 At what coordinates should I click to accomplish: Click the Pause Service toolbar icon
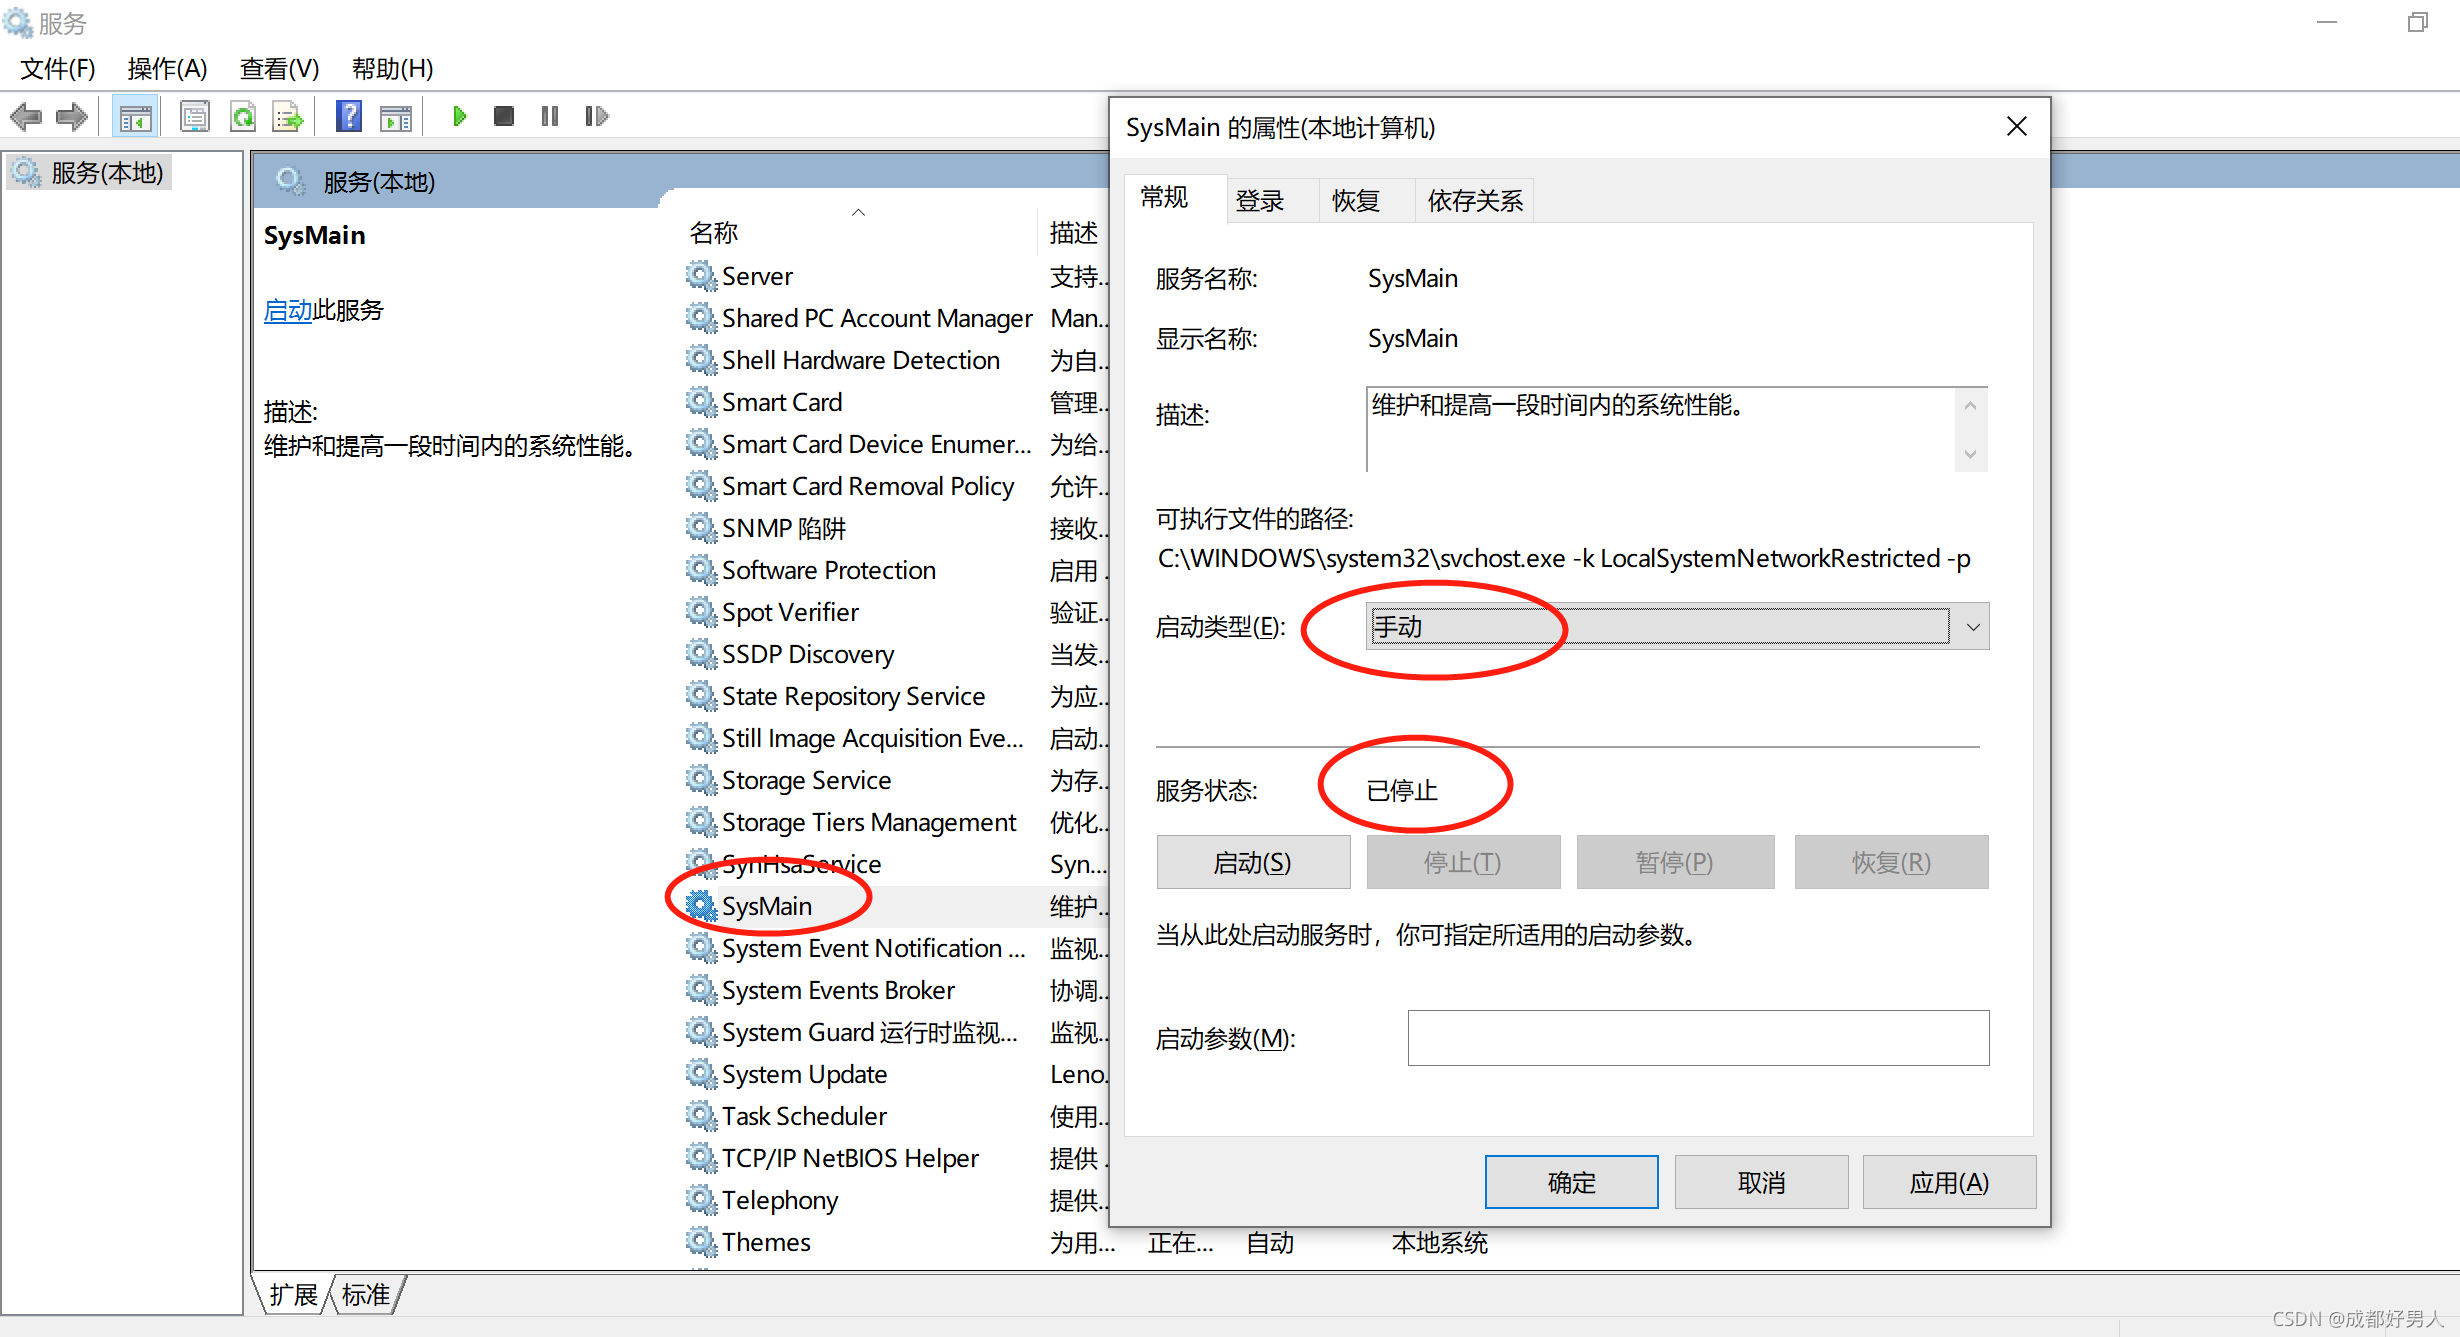tap(550, 116)
